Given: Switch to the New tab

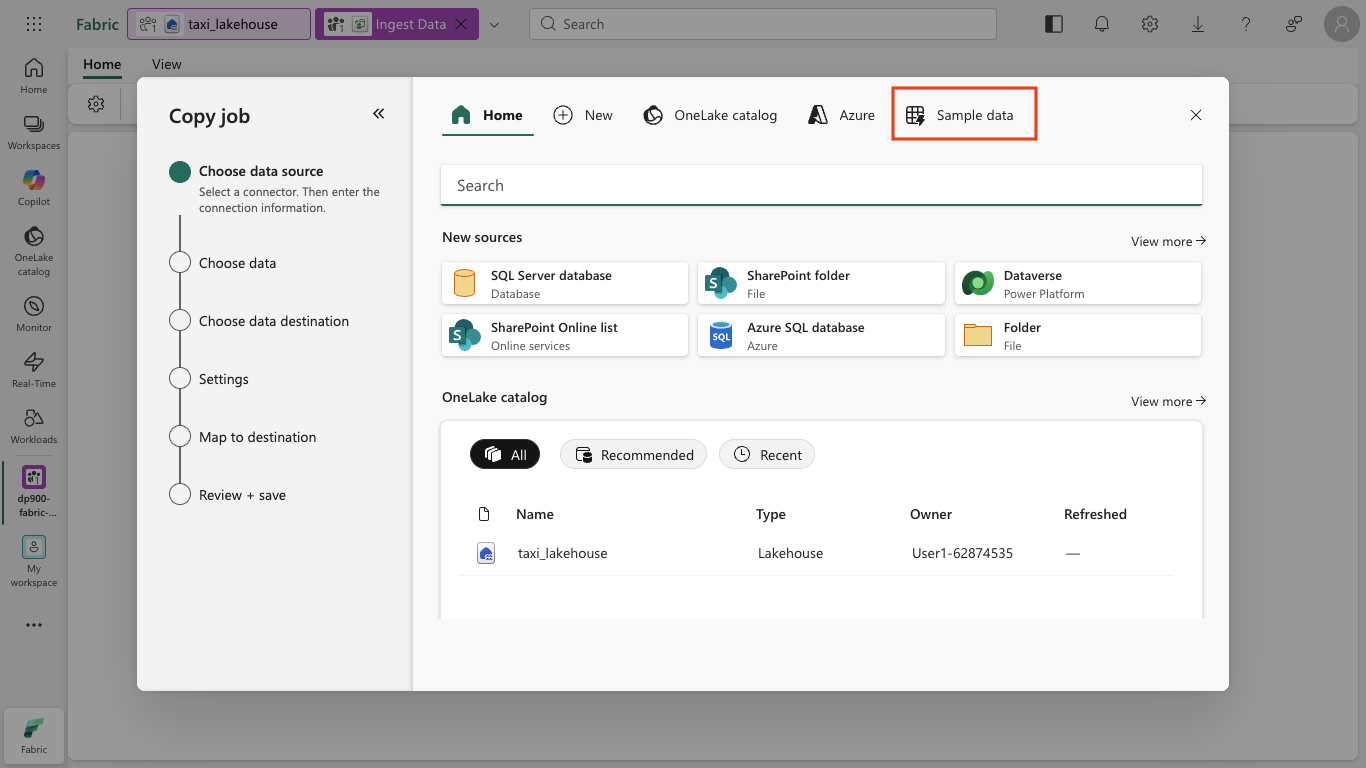Looking at the screenshot, I should [x=583, y=115].
